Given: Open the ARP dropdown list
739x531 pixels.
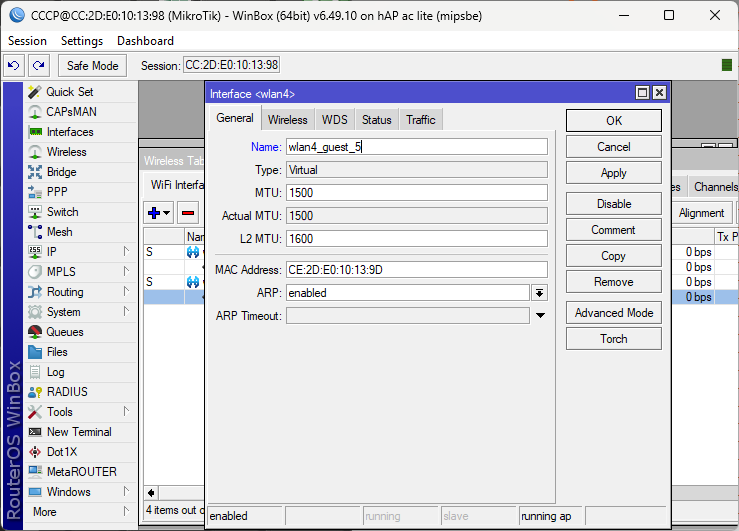Looking at the screenshot, I should pos(539,293).
